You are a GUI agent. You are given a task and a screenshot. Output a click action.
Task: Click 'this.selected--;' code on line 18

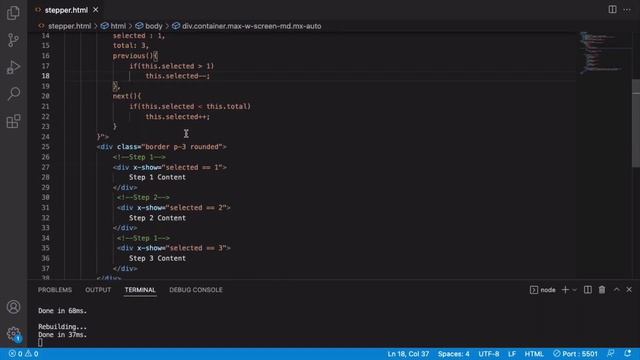click(x=178, y=76)
